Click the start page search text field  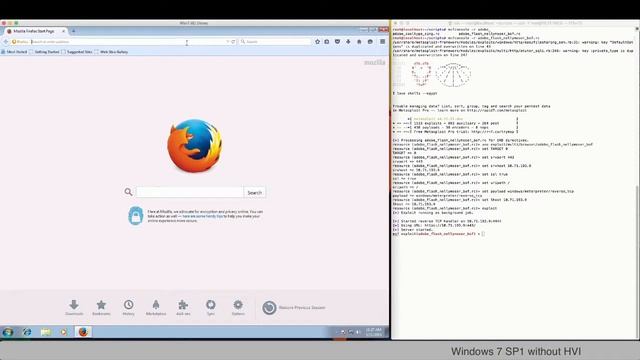pos(190,192)
